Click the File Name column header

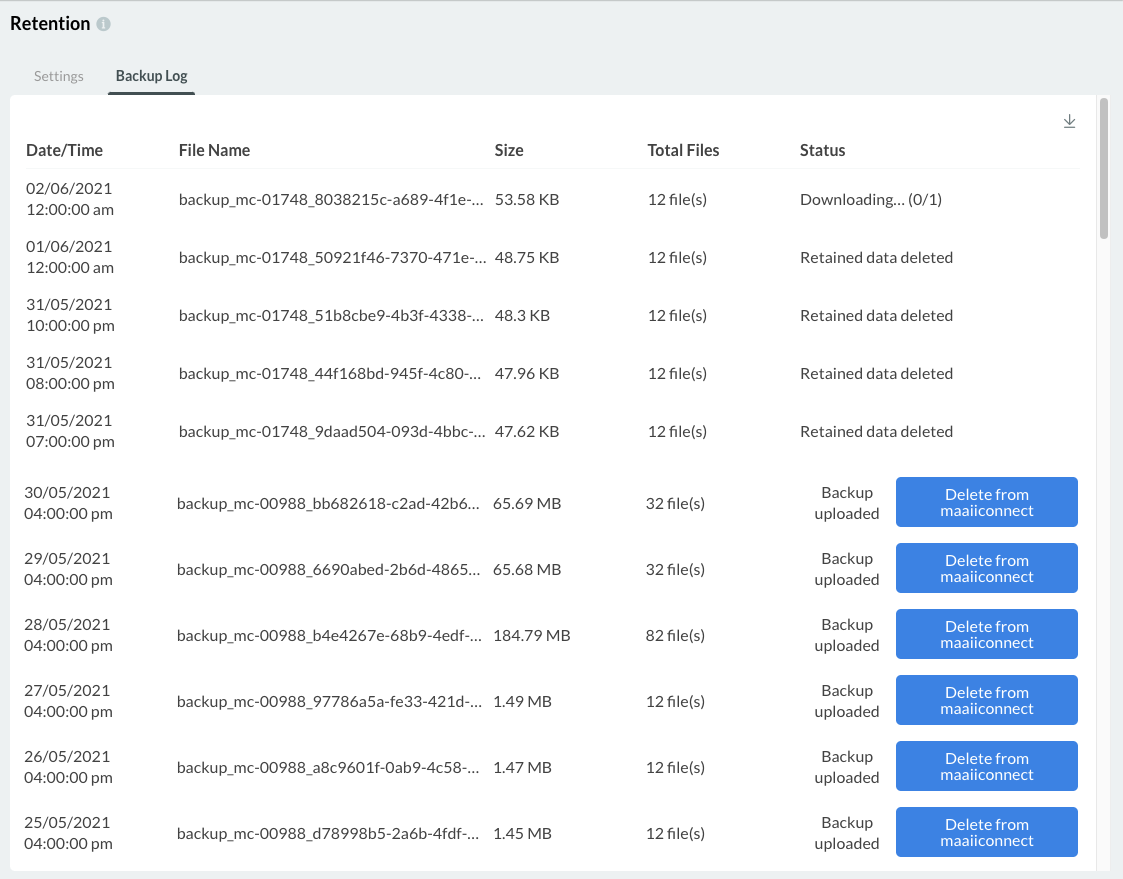point(214,150)
